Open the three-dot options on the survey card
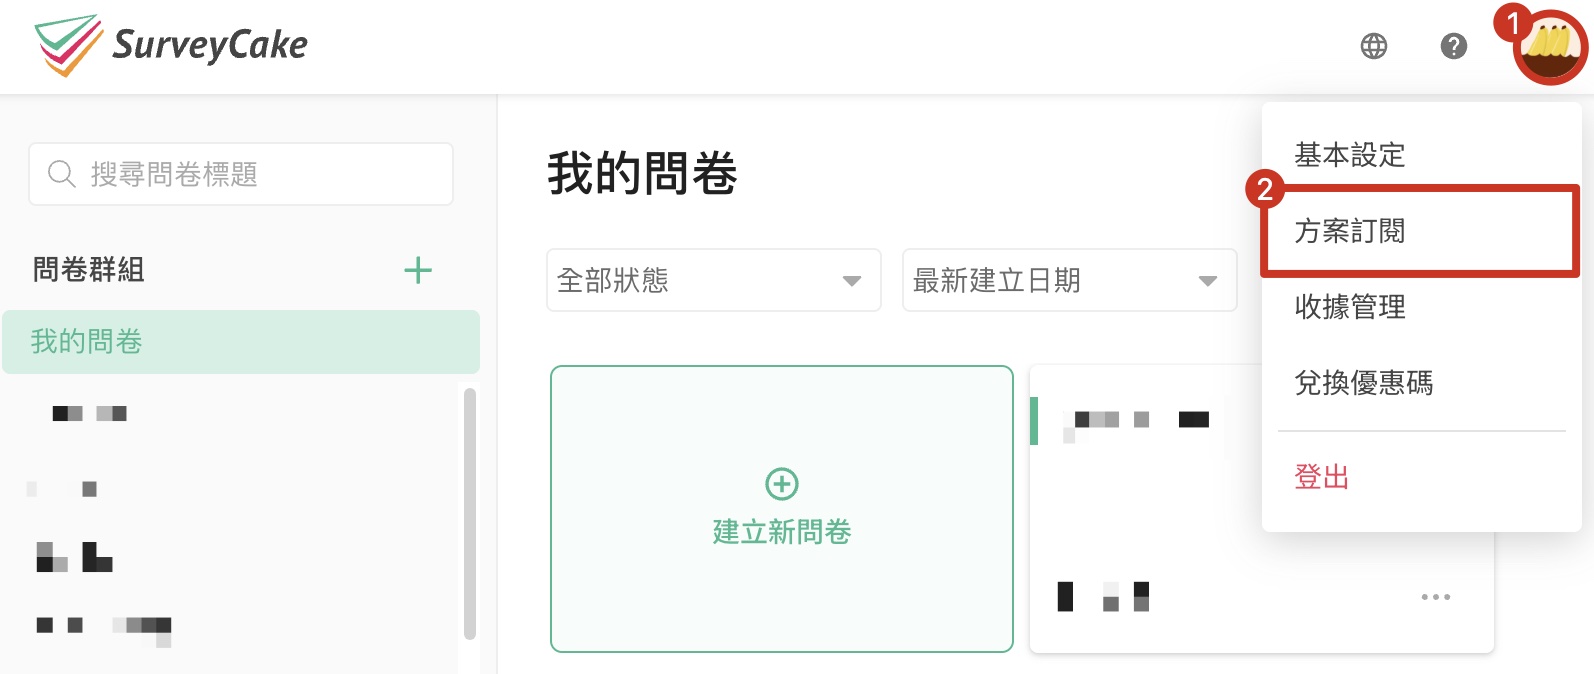The width and height of the screenshot is (1594, 674). (x=1437, y=596)
